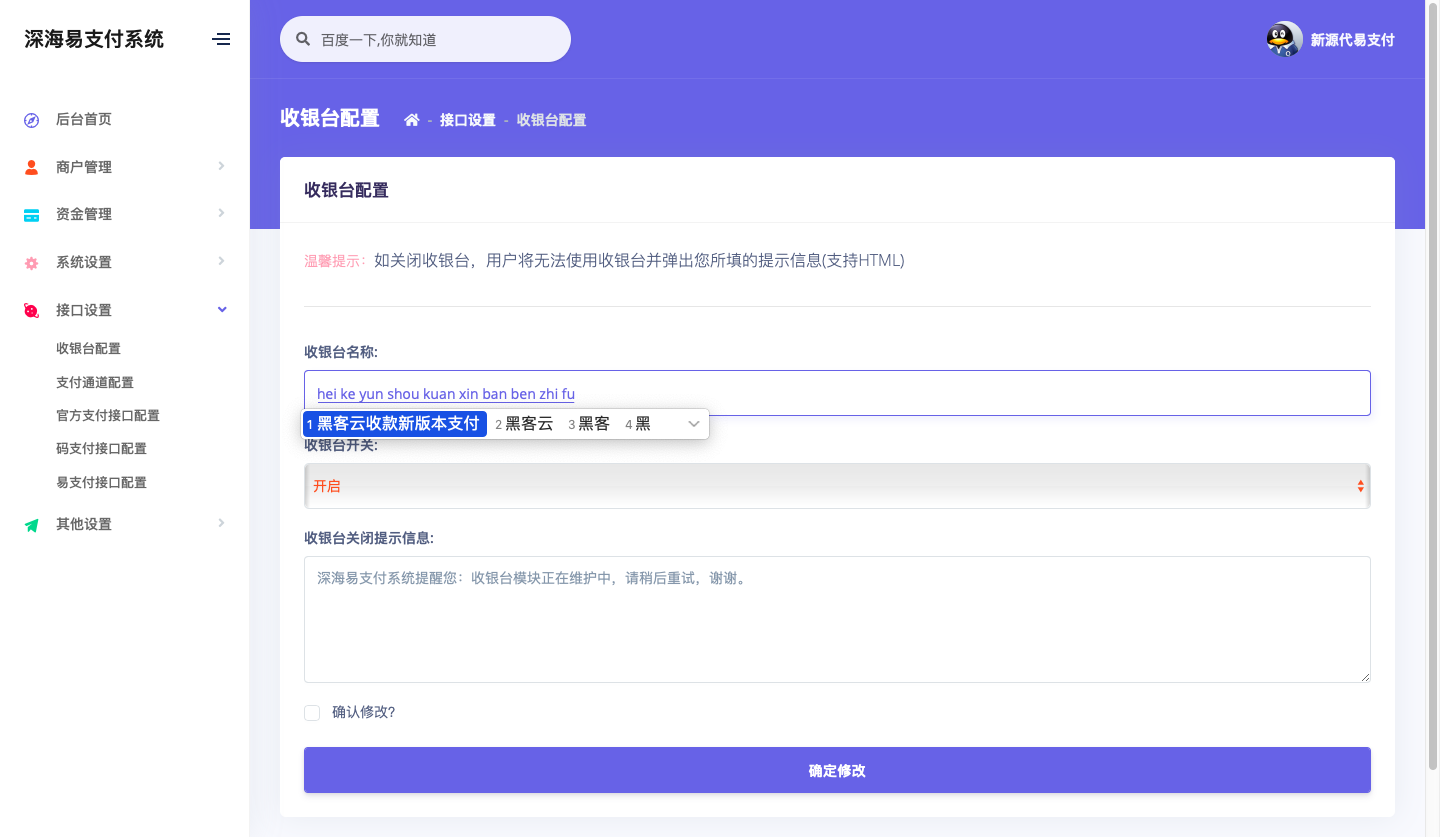Expand the 商户管理 submenu arrow
The image size is (1440, 837).
[221, 166]
